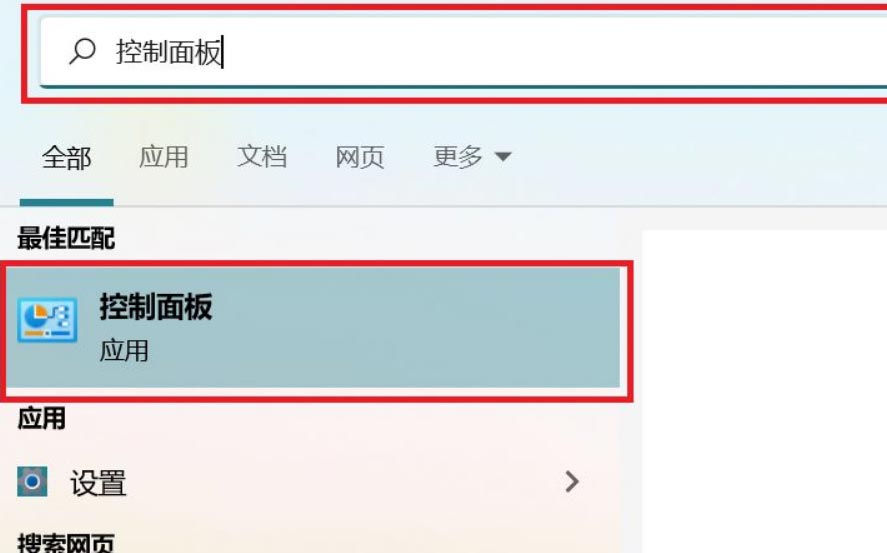The height and width of the screenshot is (553, 887).
Task: Click the Settings gear icon
Action: coord(32,482)
